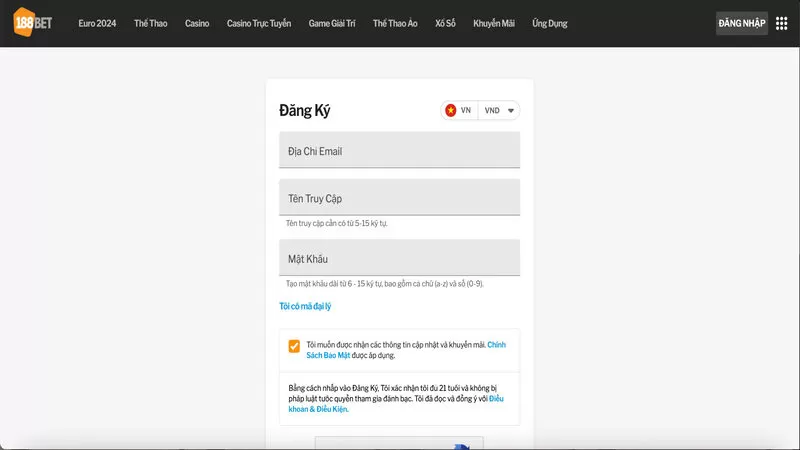Select the VN country selector
This screenshot has width=800, height=450.
click(x=460, y=111)
